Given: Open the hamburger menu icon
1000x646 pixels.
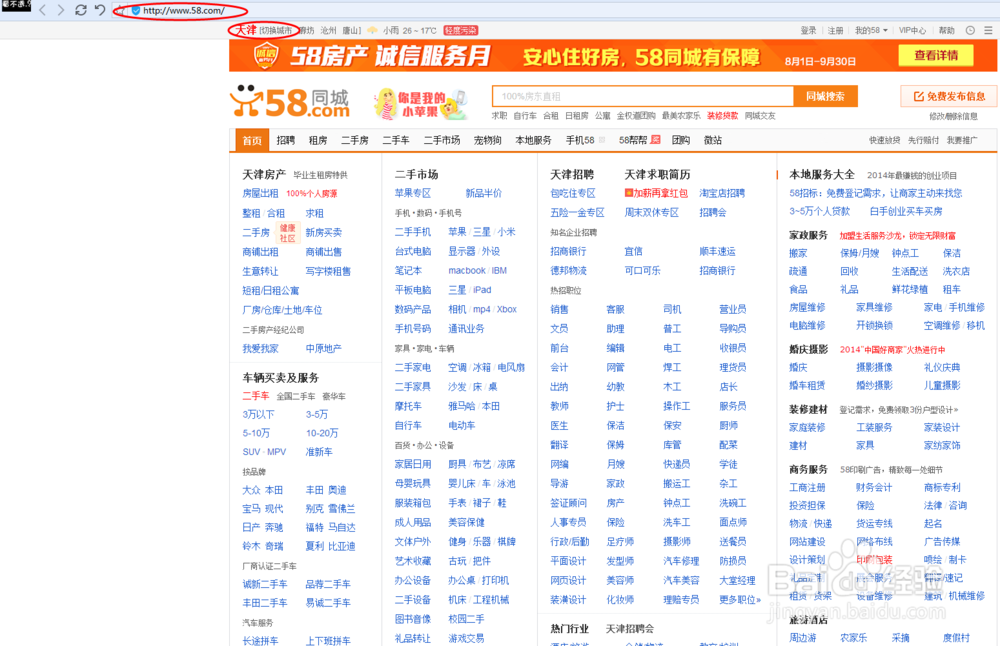Looking at the screenshot, I should point(988,31).
